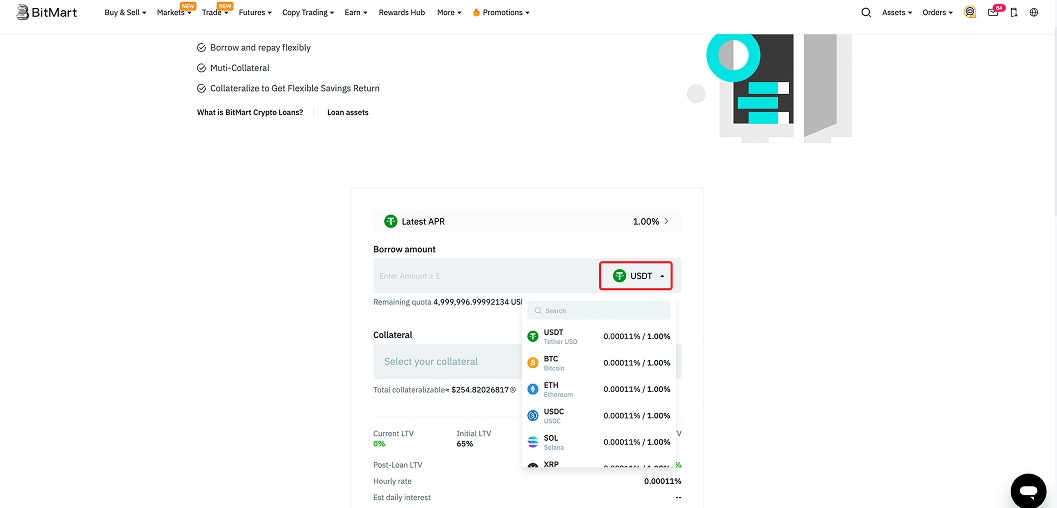
Task: Click the Hourly rate 0.00011% value
Action: [662, 481]
